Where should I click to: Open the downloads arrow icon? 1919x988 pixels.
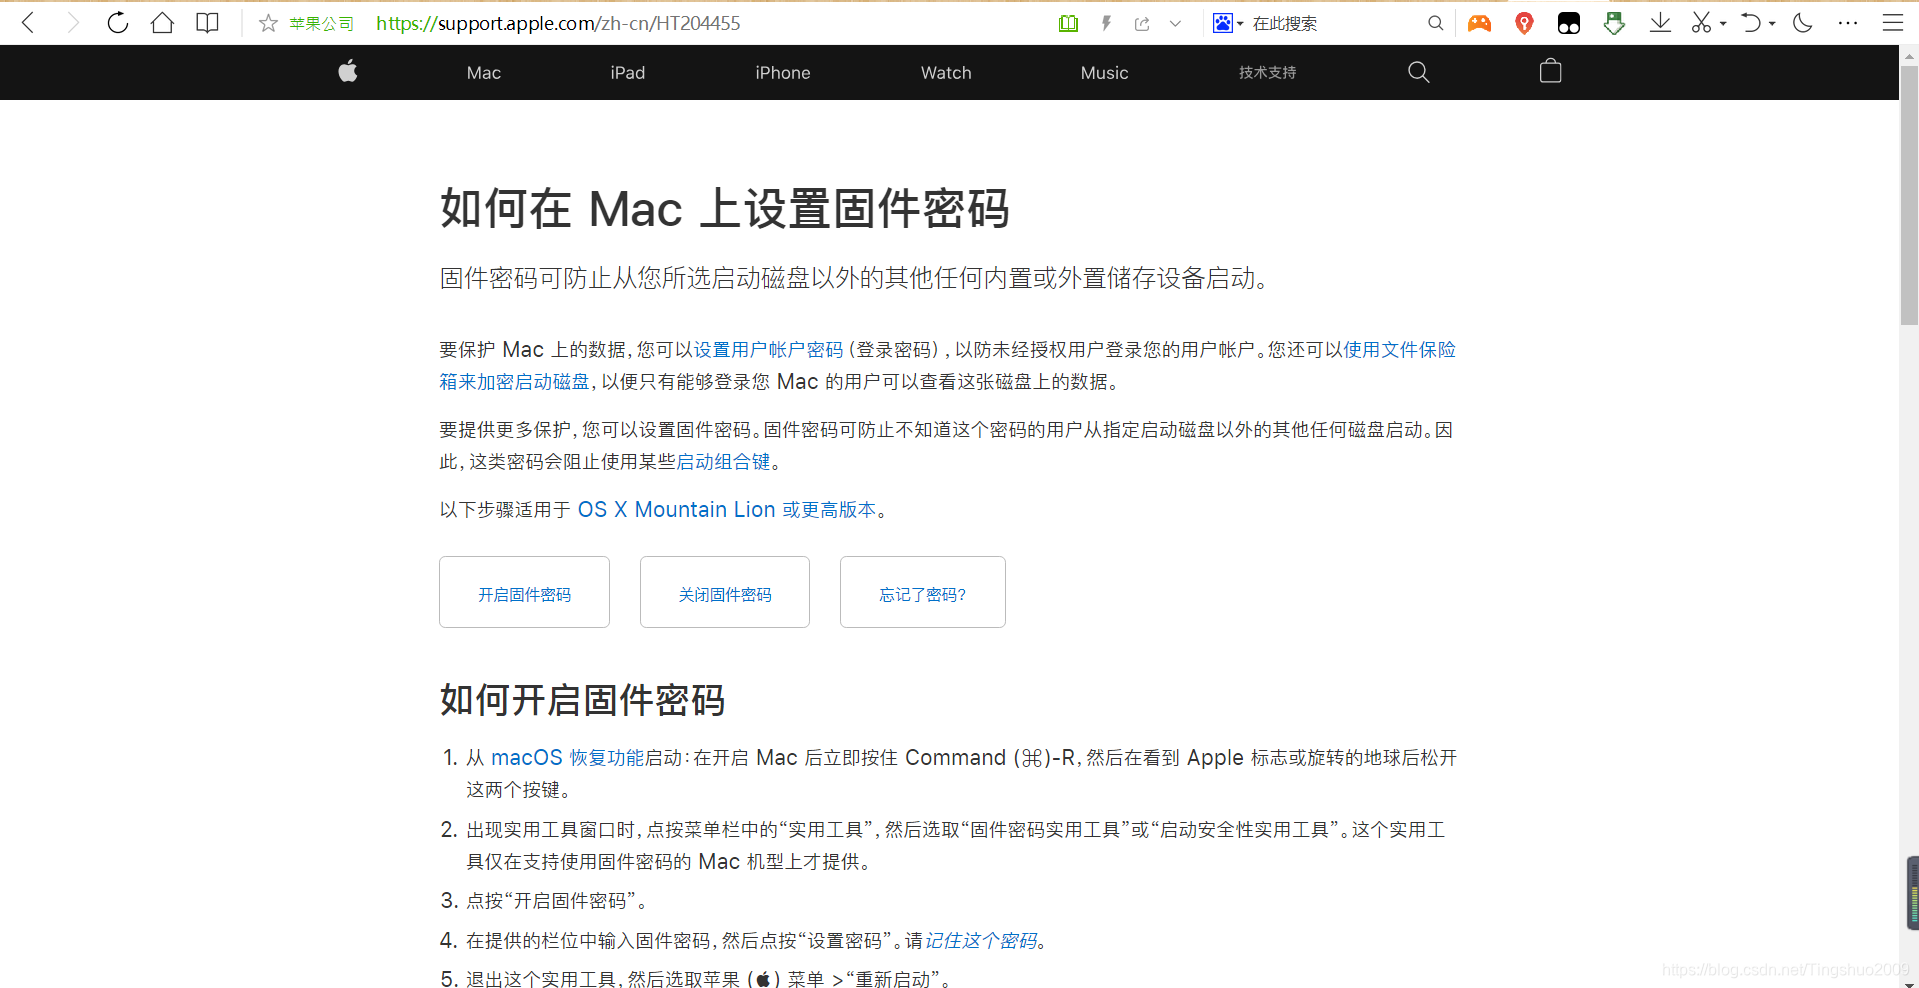pyautogui.click(x=1660, y=23)
